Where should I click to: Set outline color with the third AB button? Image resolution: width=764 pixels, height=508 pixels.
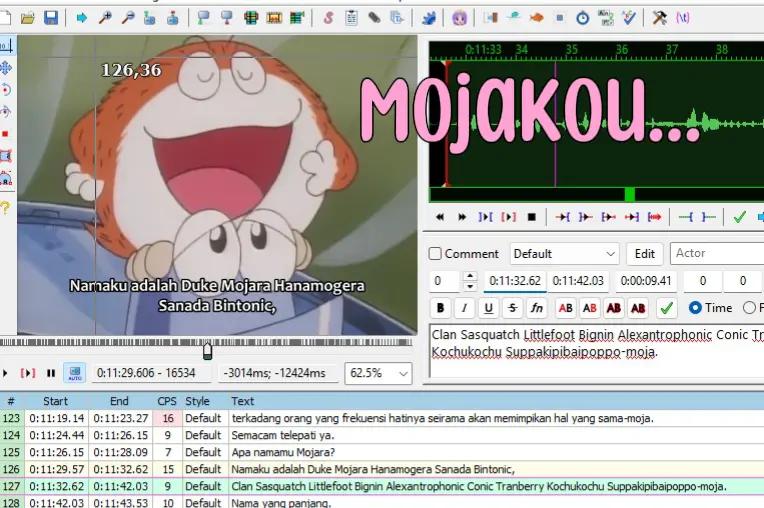pyautogui.click(x=613, y=308)
